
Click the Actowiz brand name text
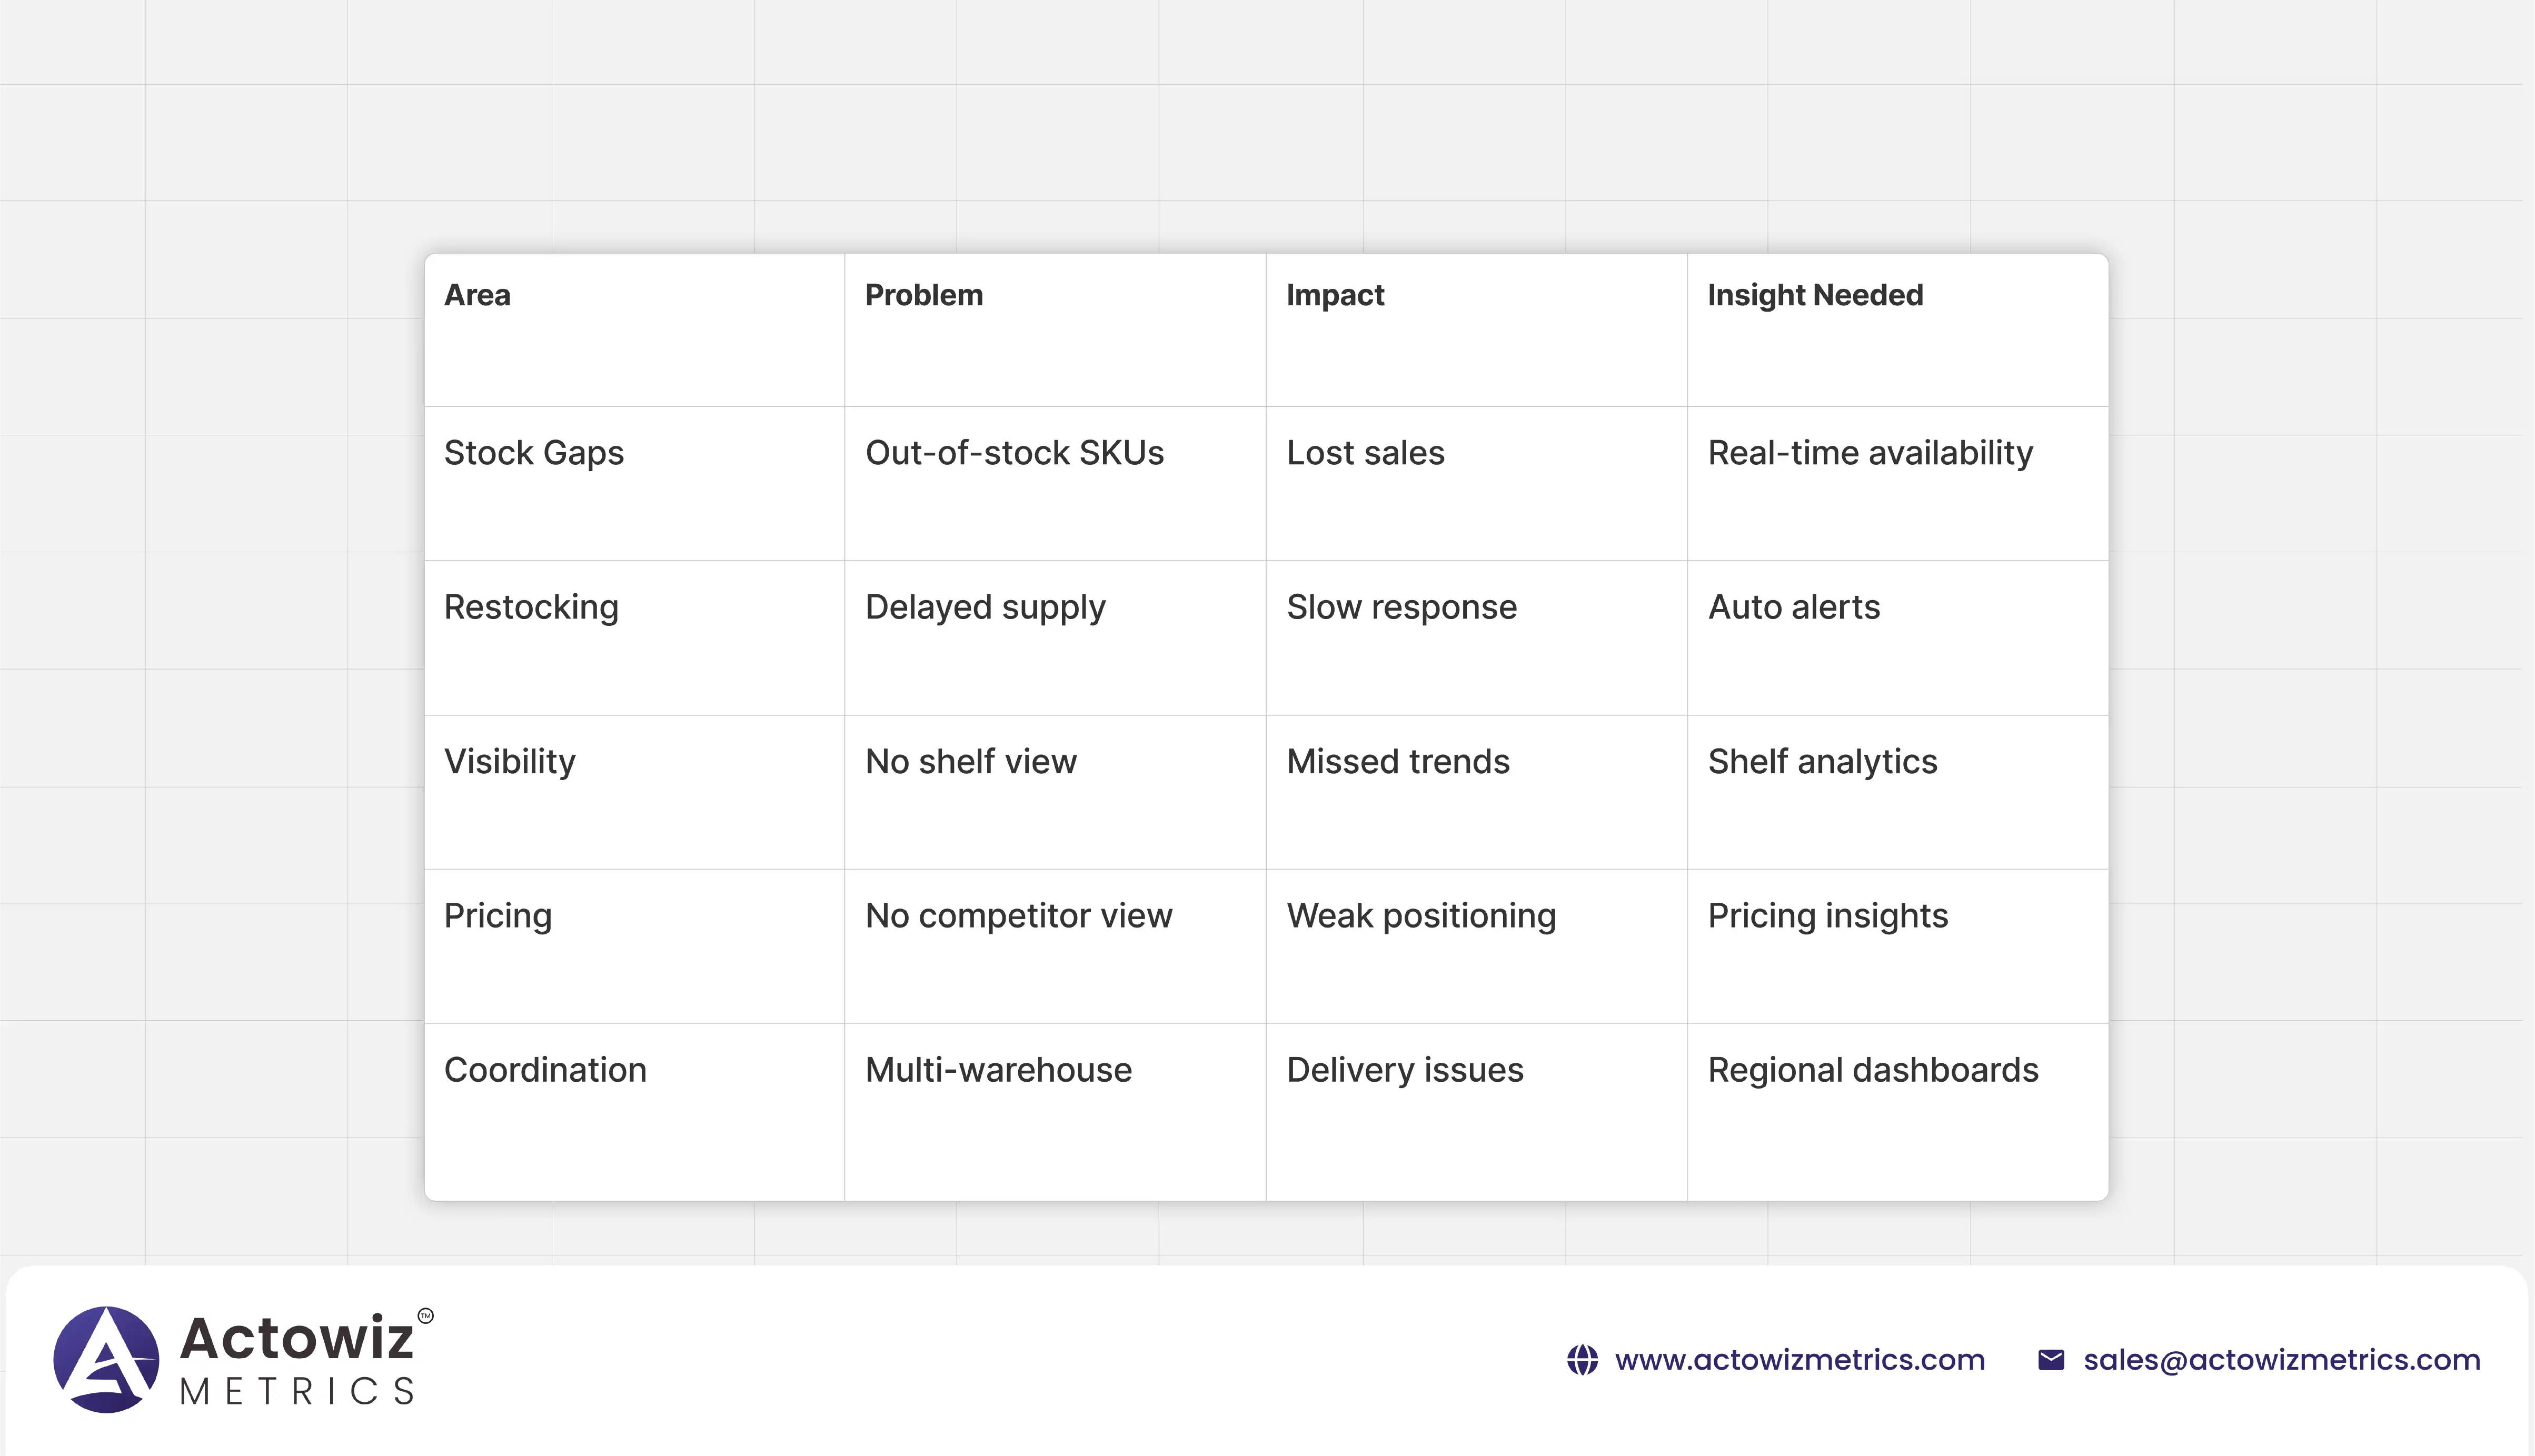(x=297, y=1338)
